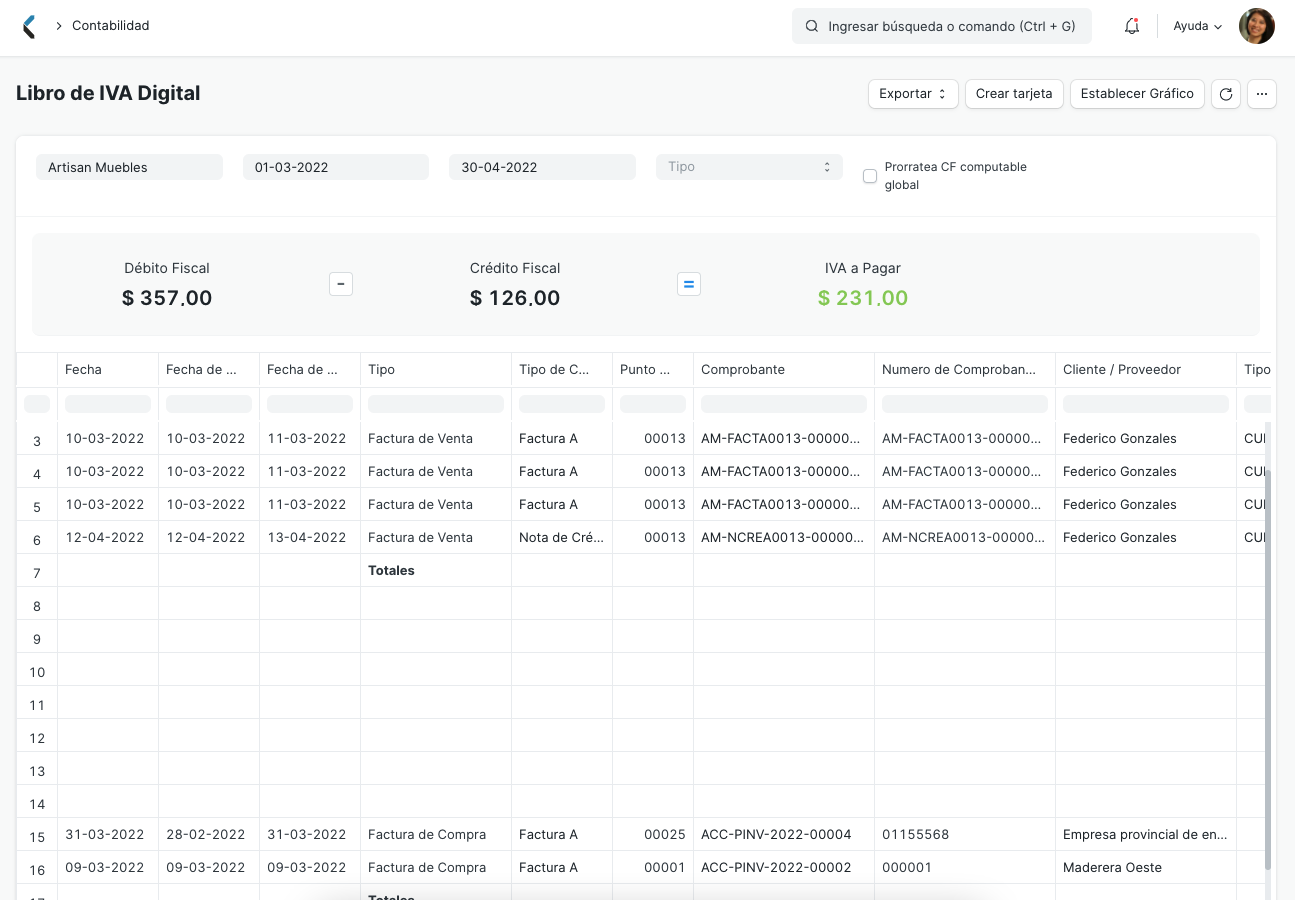
Task: Expand the Ayuda menu
Action: (1198, 26)
